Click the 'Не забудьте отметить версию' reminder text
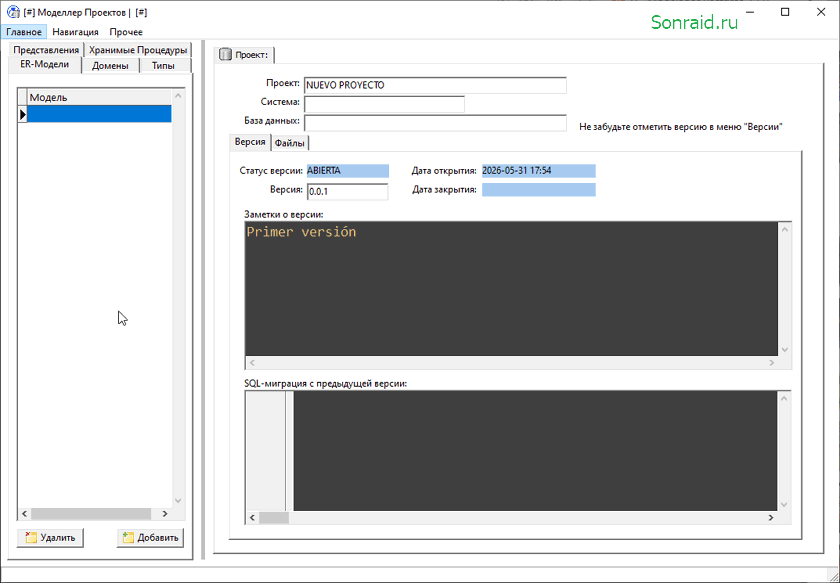 click(681, 127)
